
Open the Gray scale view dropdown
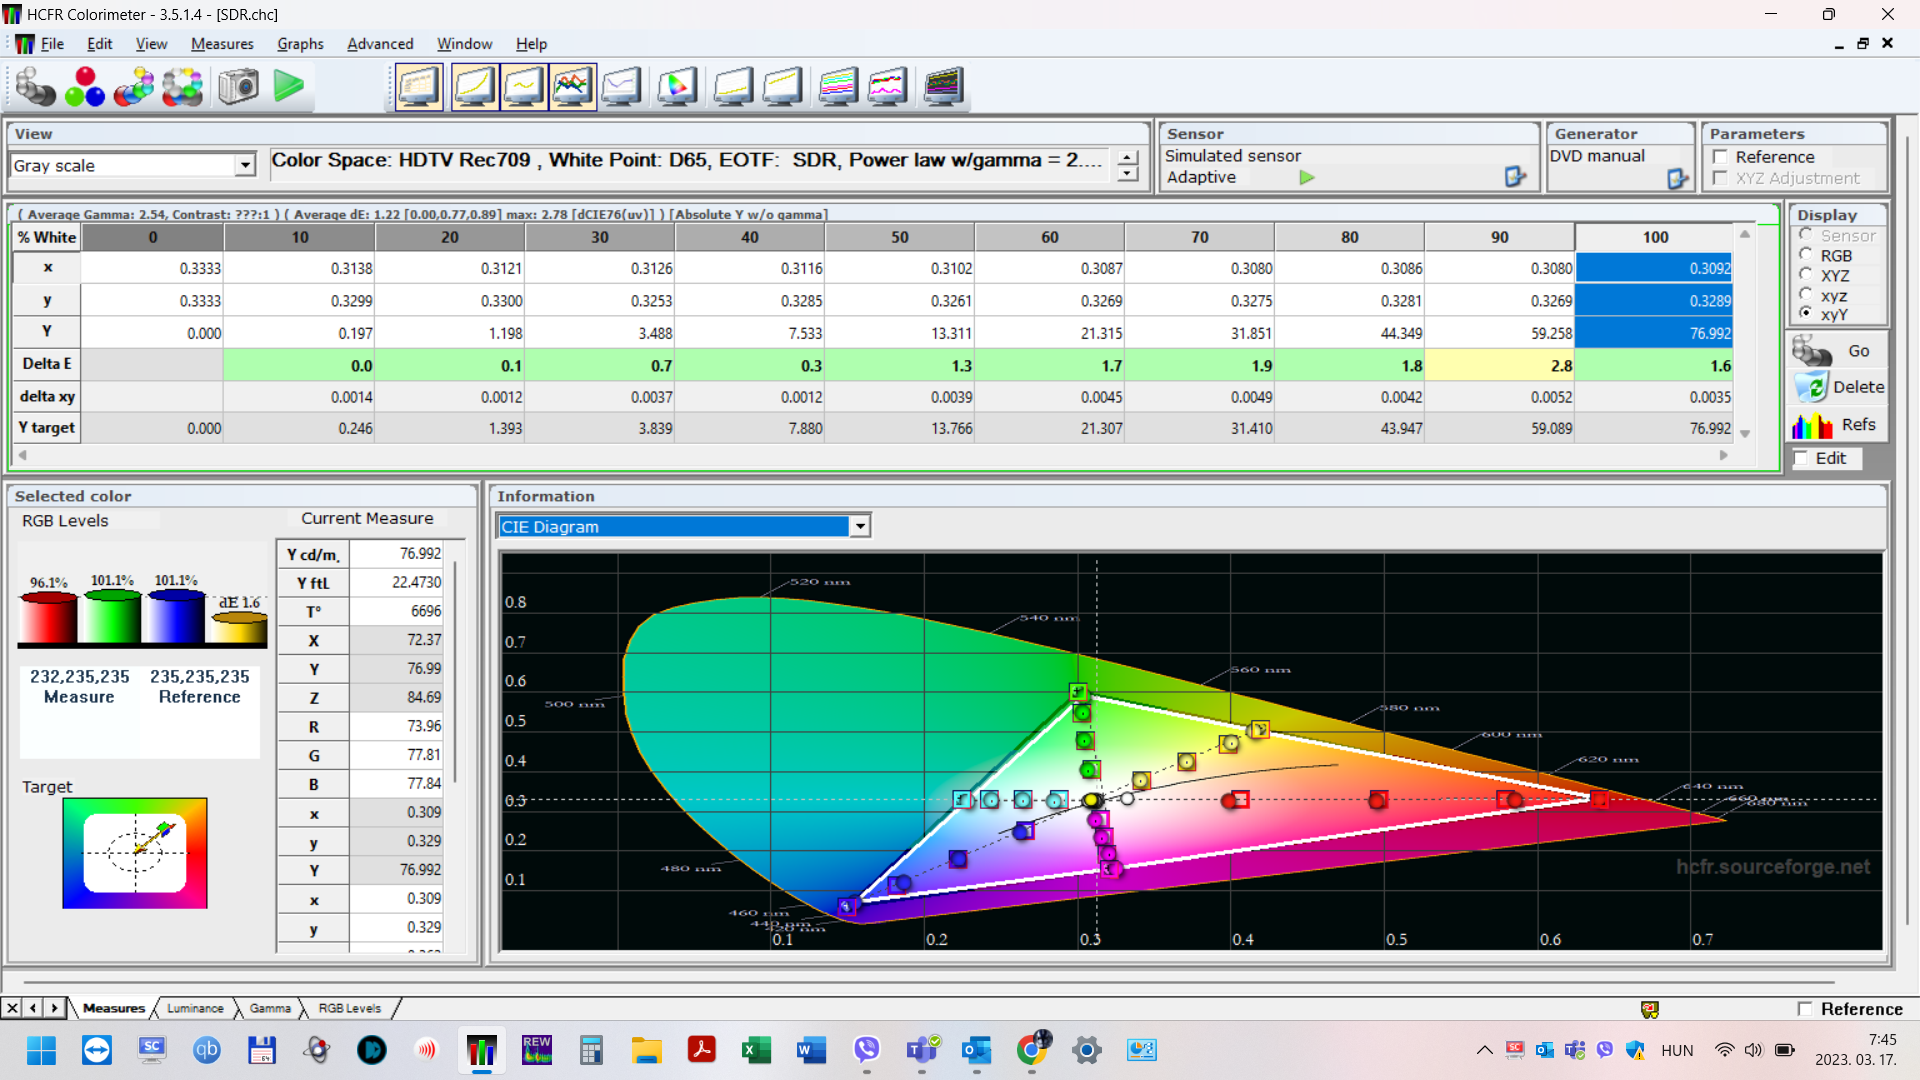point(245,166)
